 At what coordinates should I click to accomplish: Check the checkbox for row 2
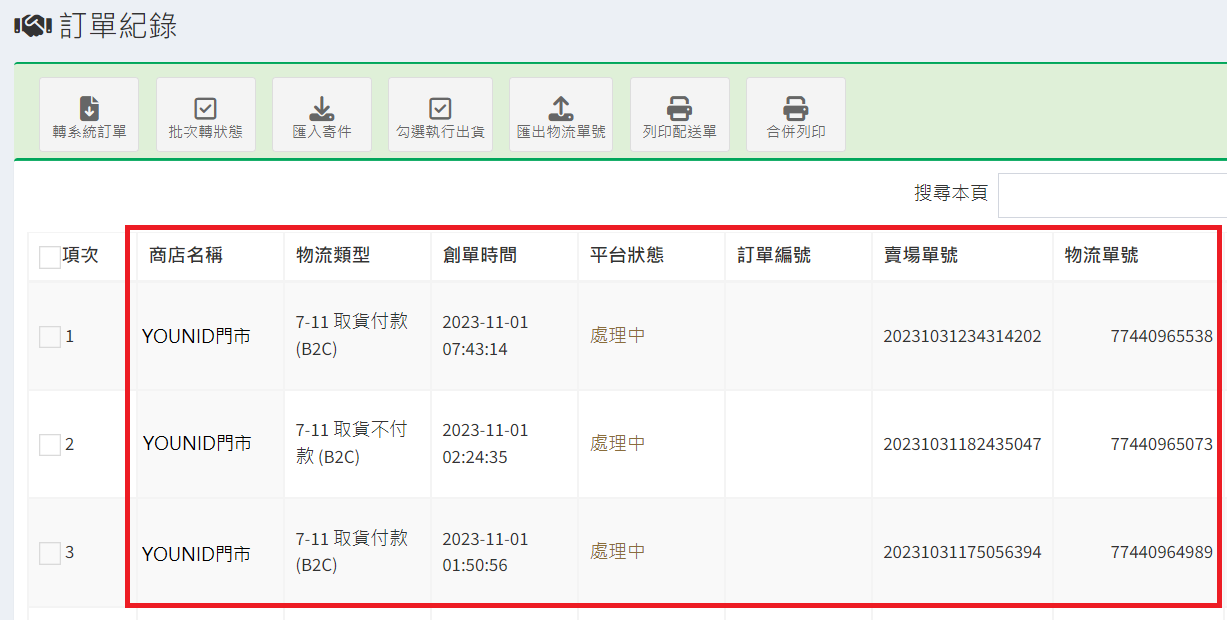coord(50,445)
